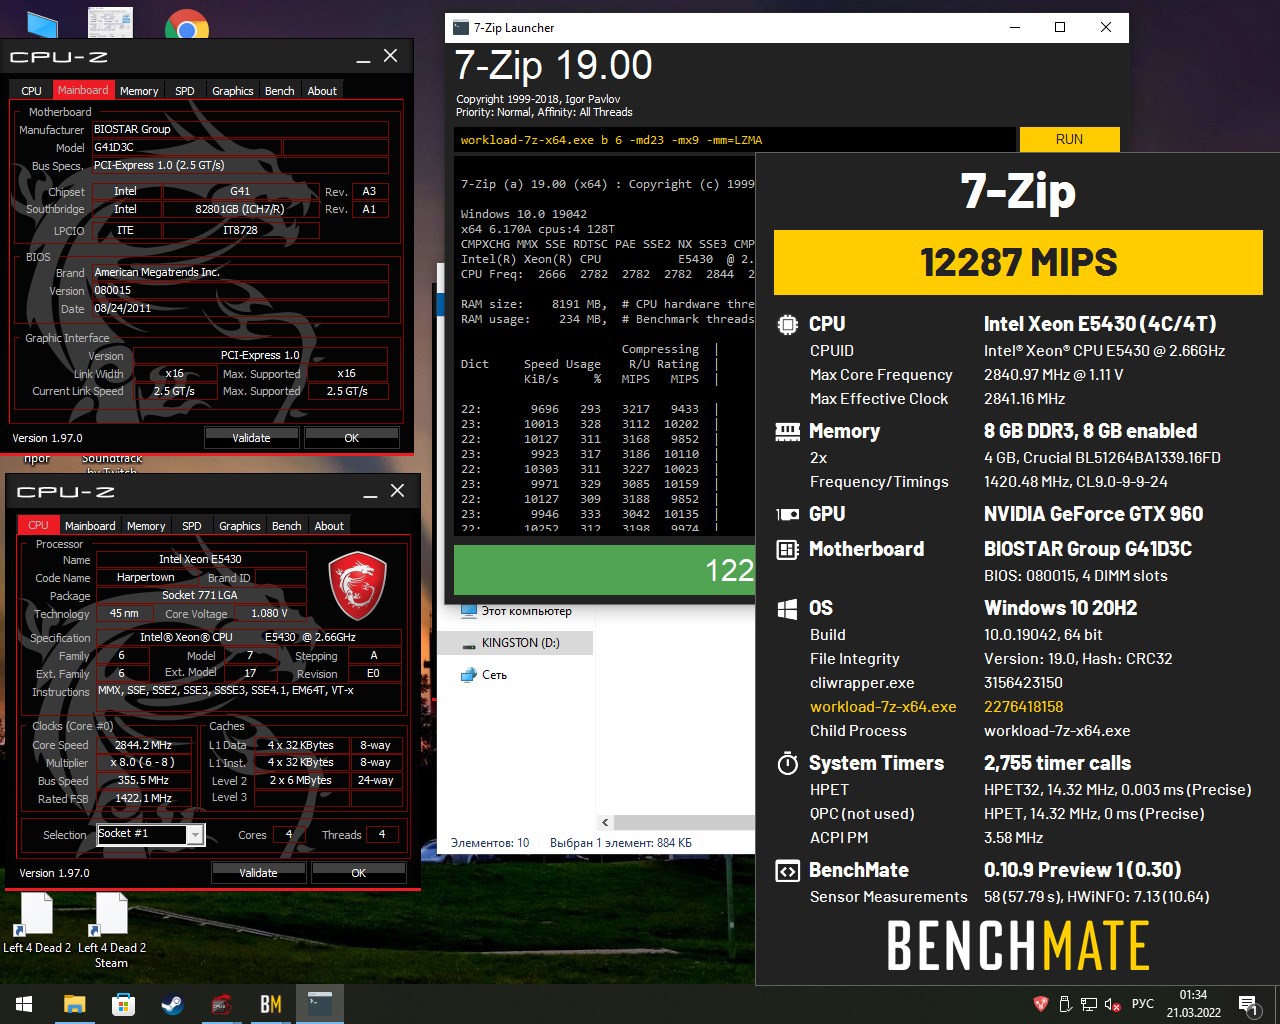The width and height of the screenshot is (1280, 1024).
Task: Open BenchMate from the taskbar
Action: tap(270, 1004)
